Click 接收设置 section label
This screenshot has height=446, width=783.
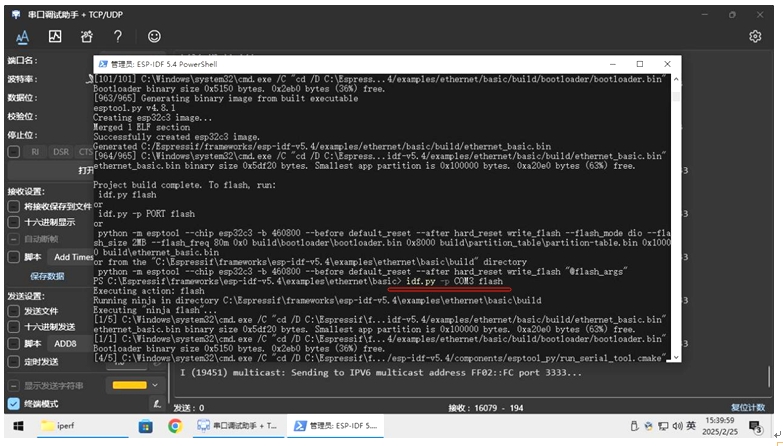(x=26, y=191)
